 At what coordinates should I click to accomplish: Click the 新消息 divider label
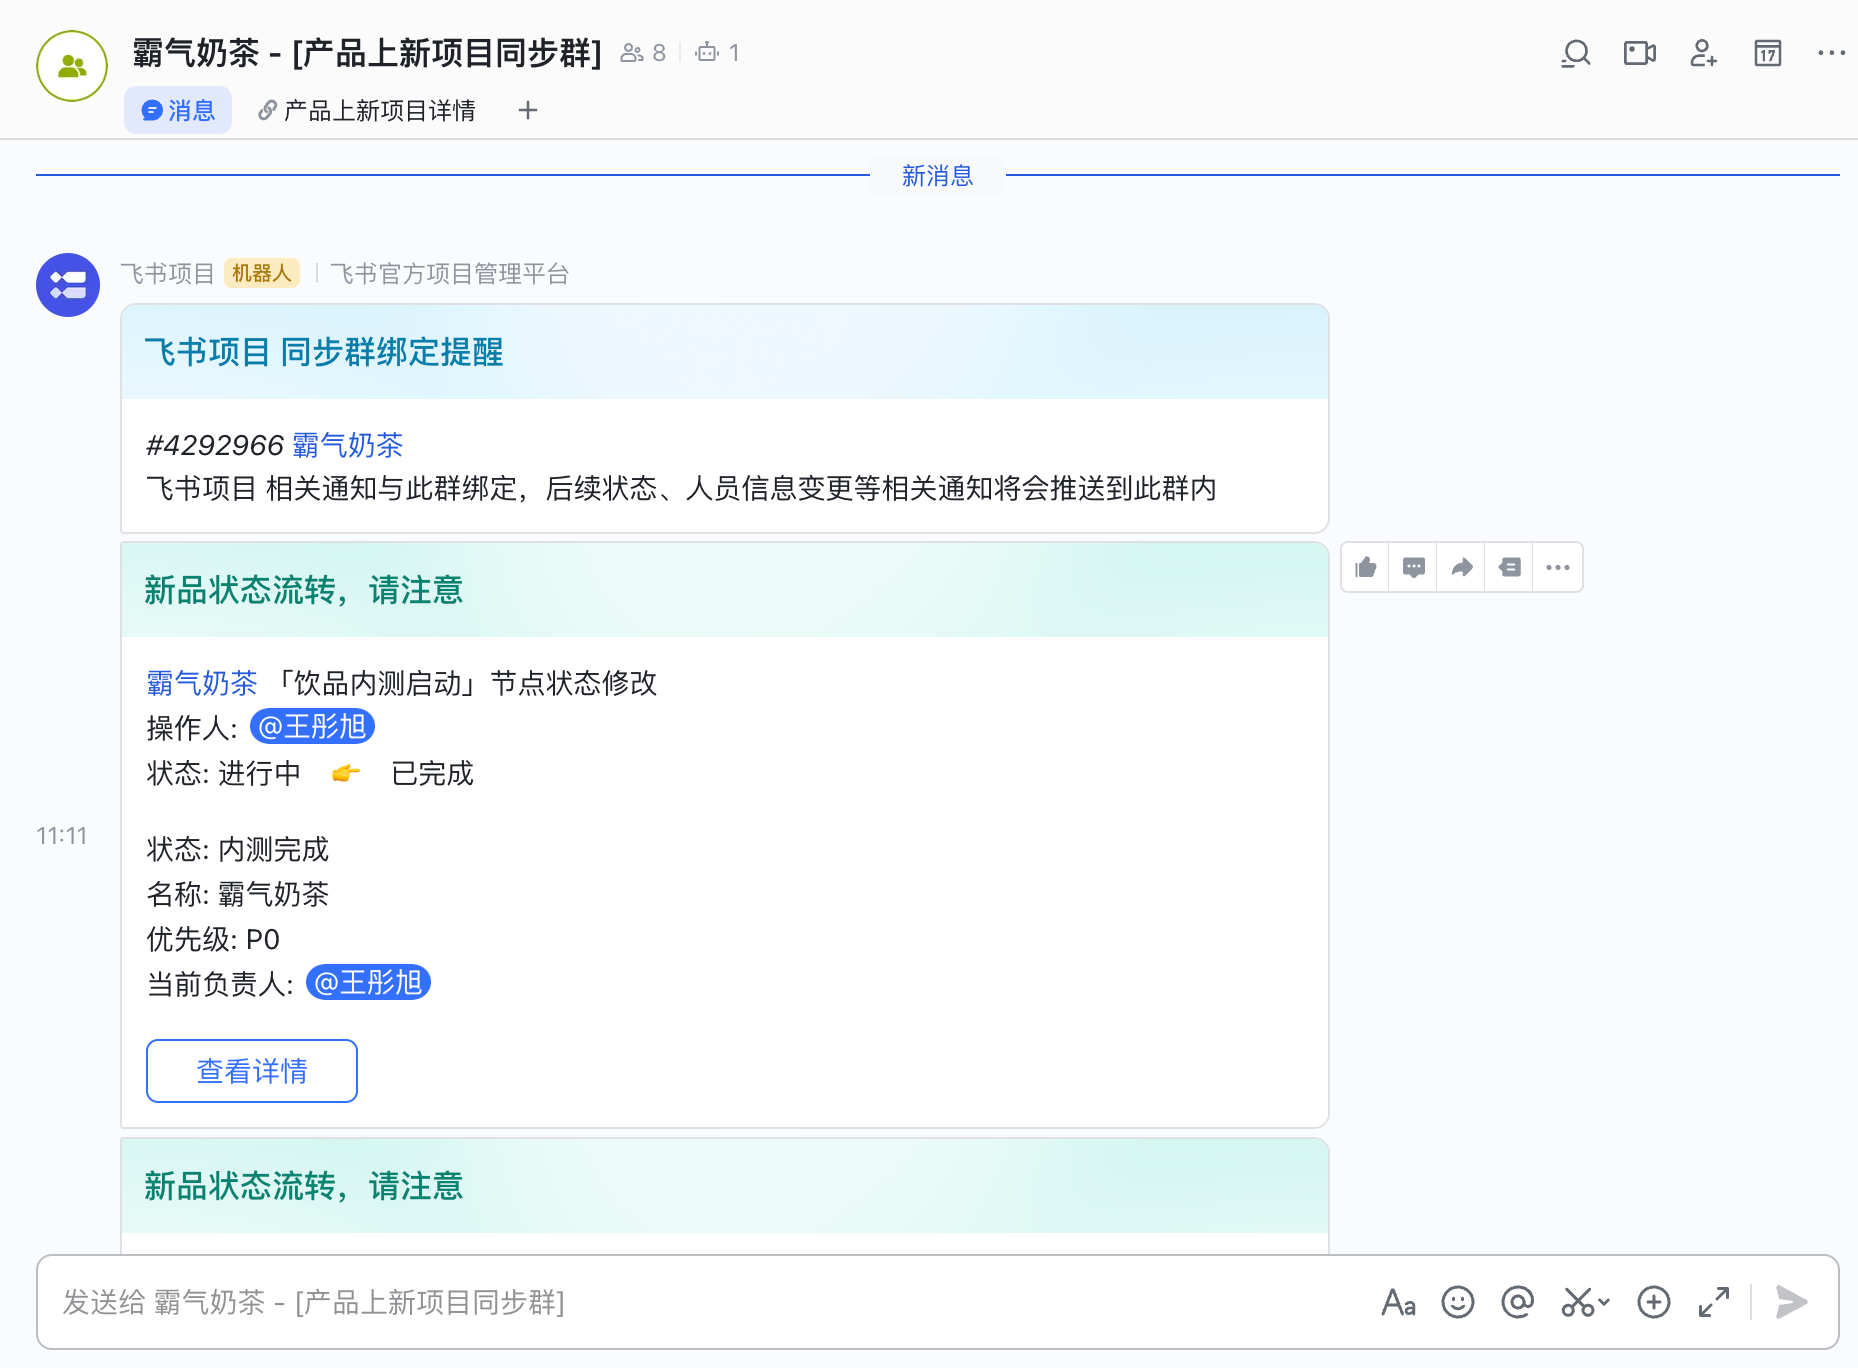pos(937,176)
